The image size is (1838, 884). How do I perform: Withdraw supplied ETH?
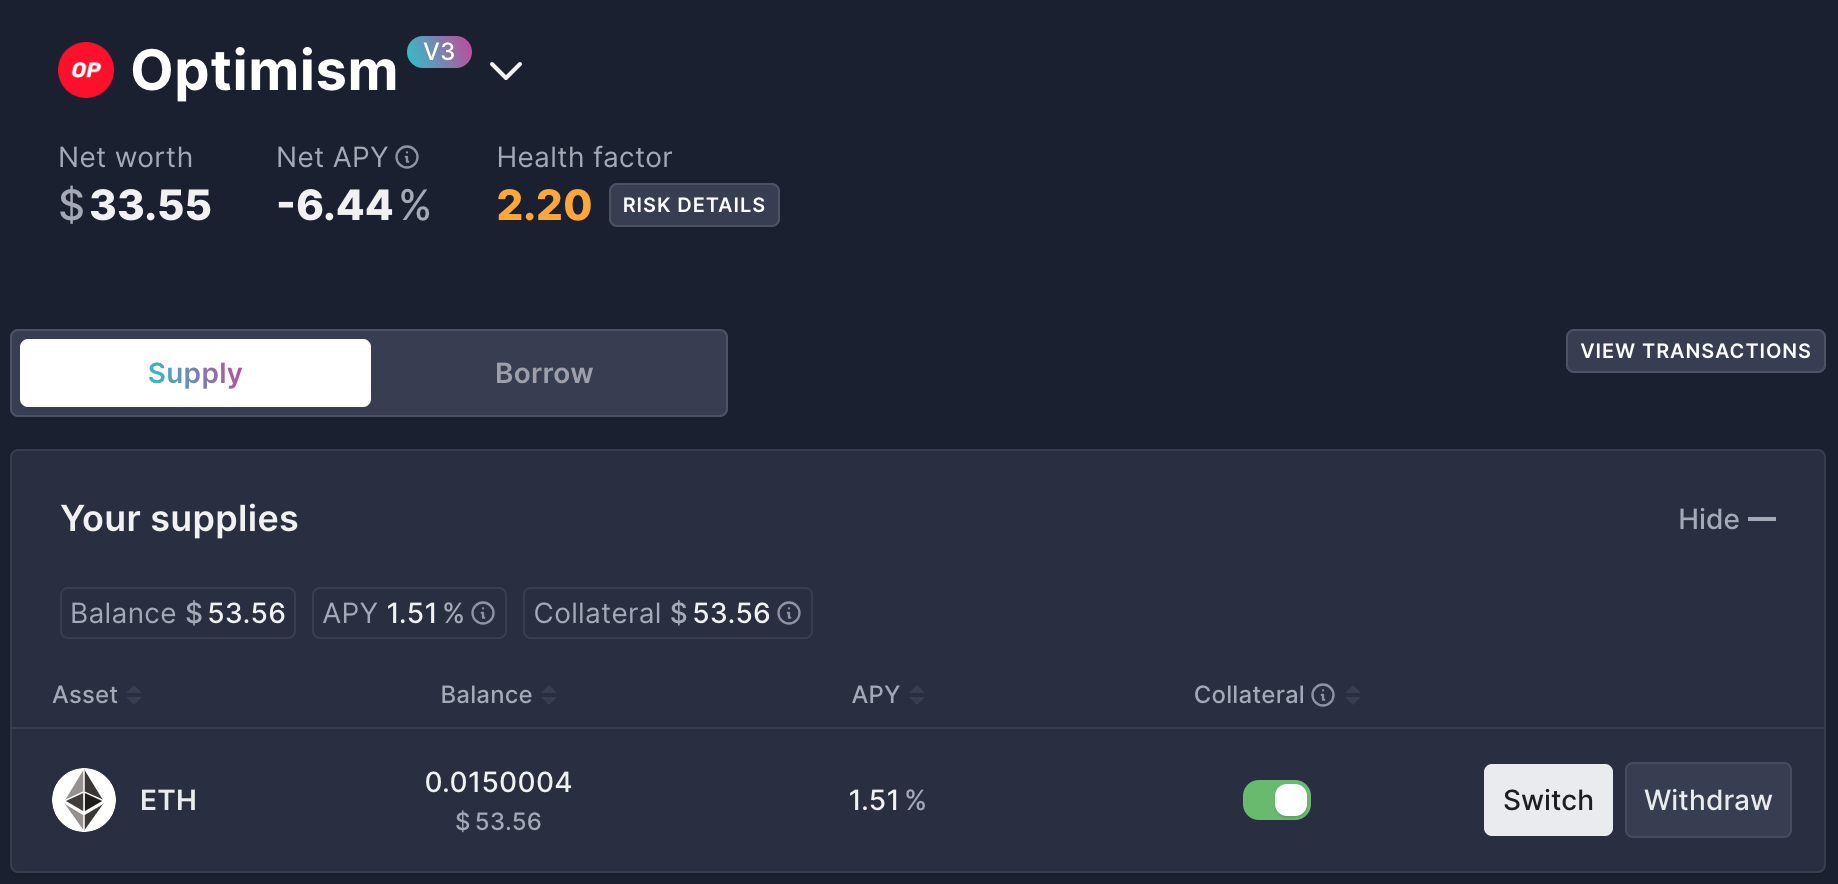pyautogui.click(x=1708, y=800)
